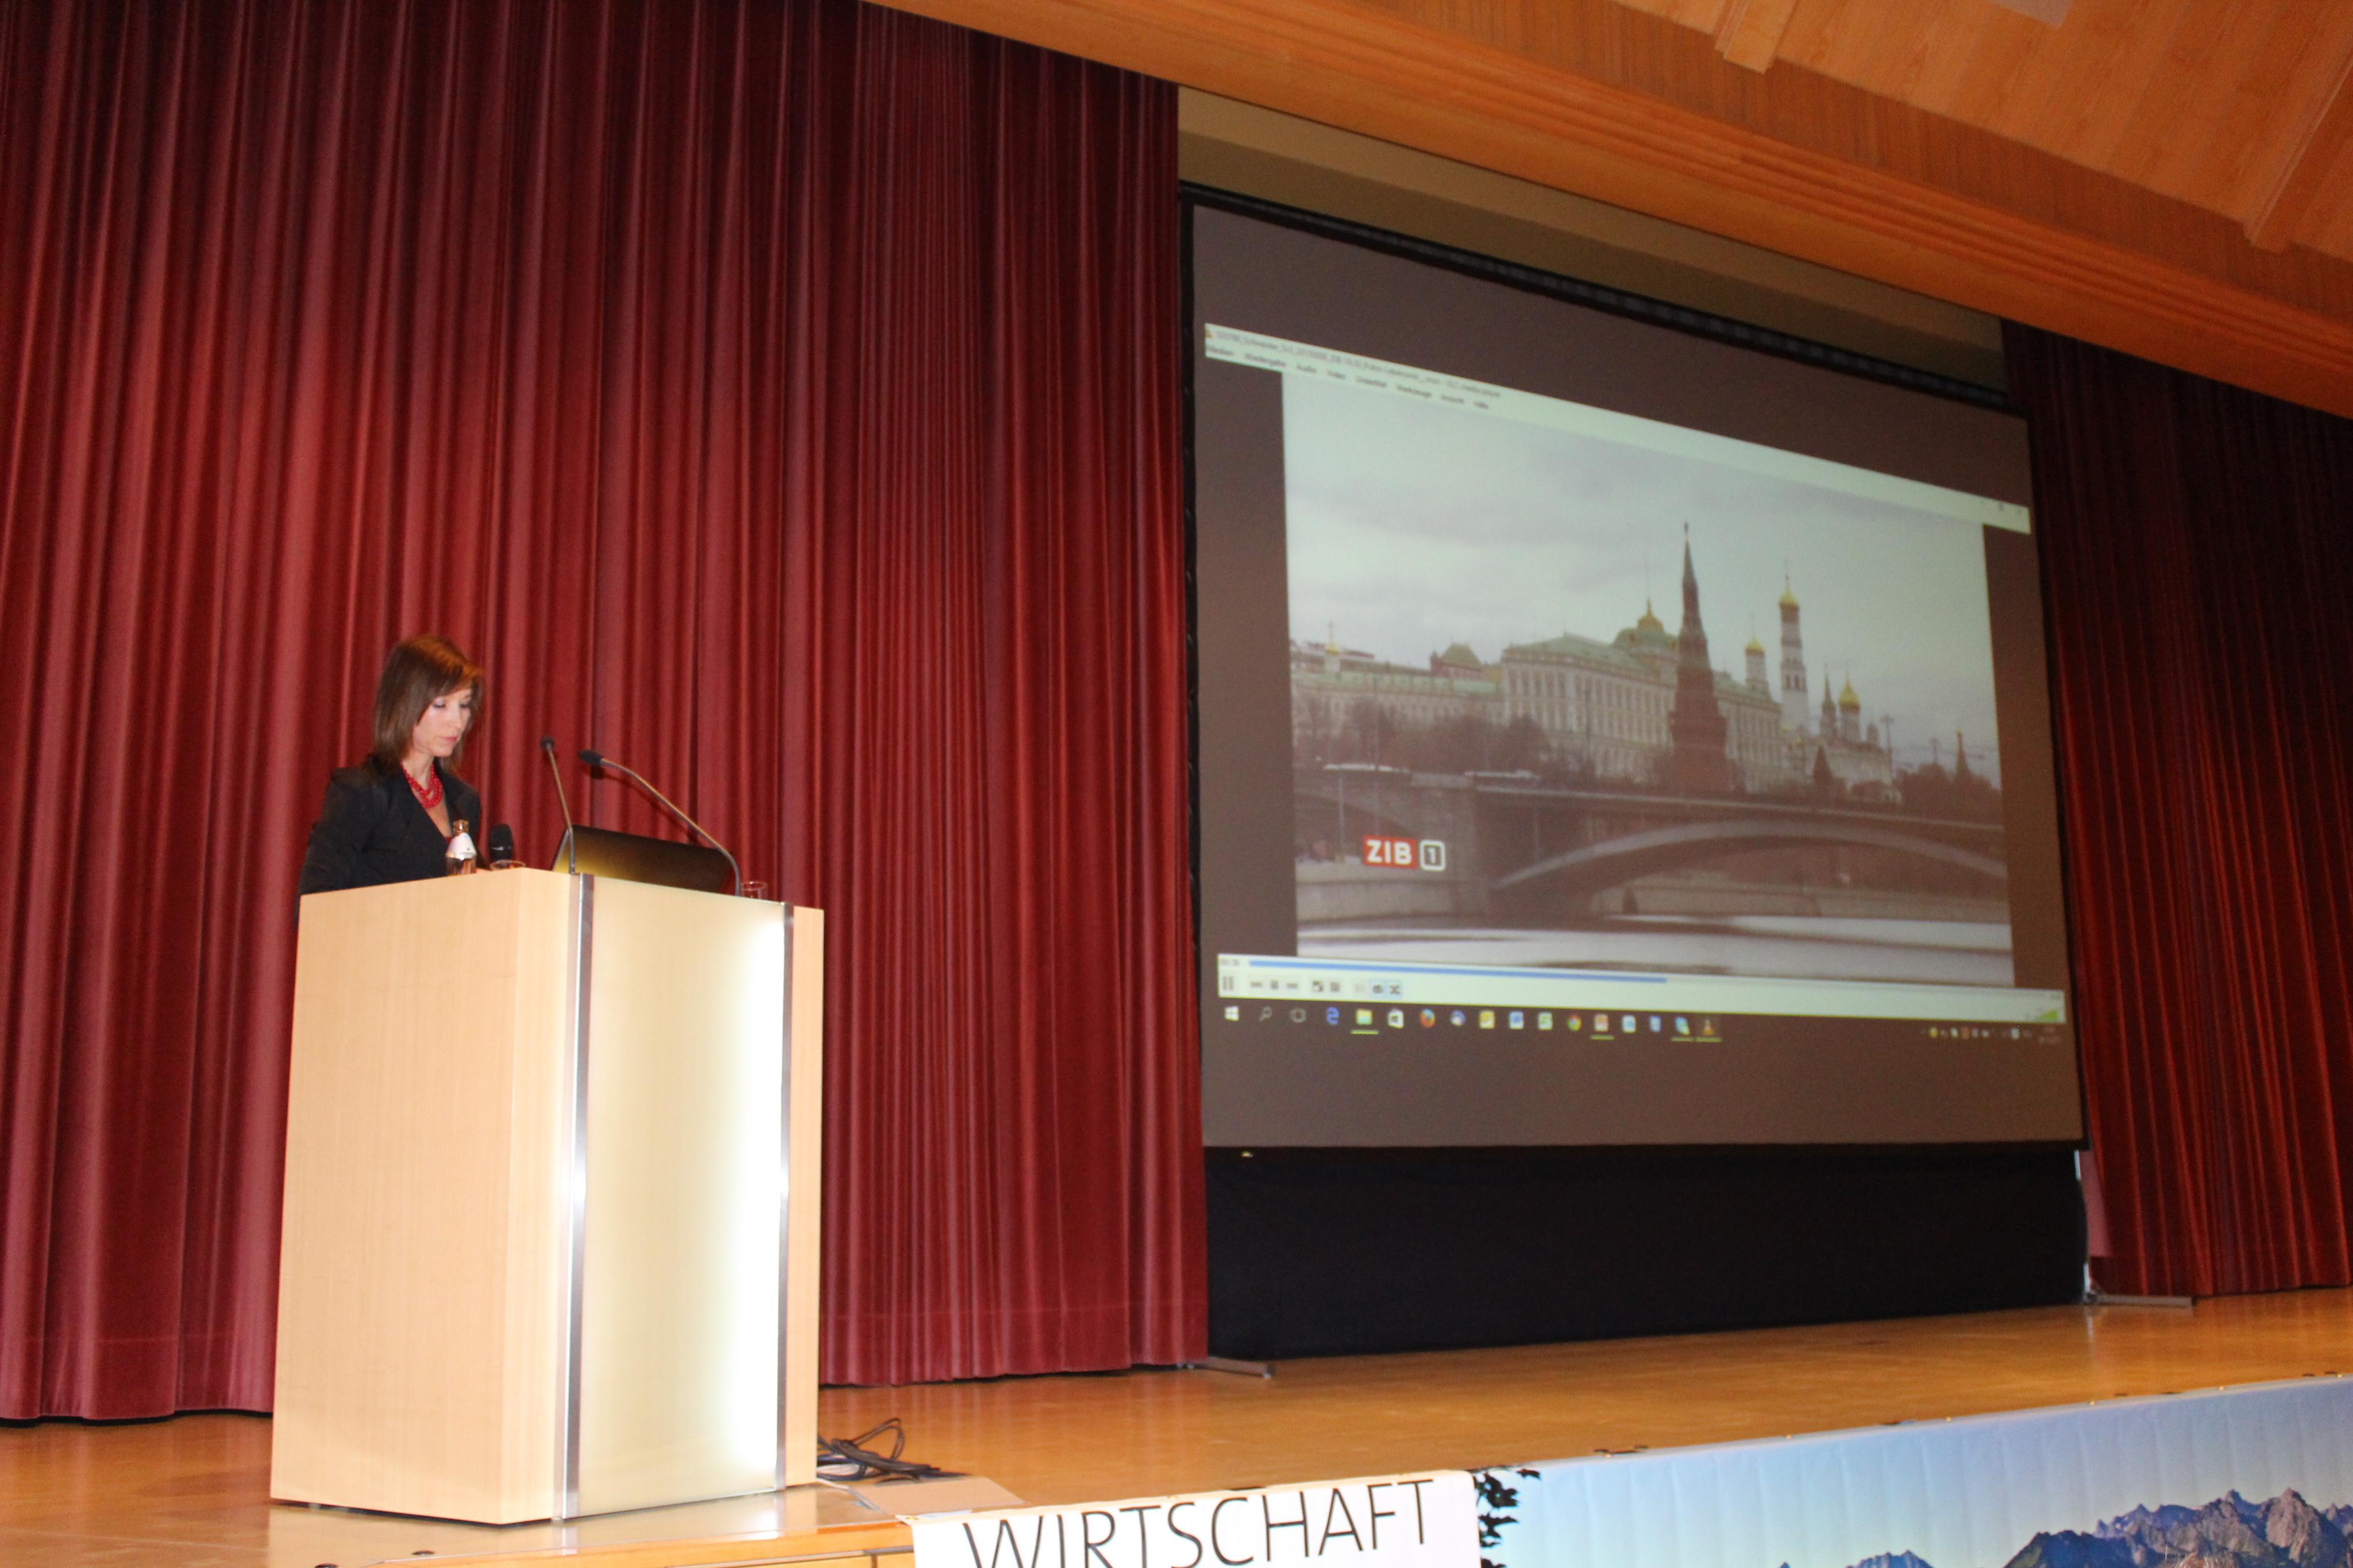The image size is (2353, 1568).
Task: Open the Untertitel menu
Action: [1372, 383]
